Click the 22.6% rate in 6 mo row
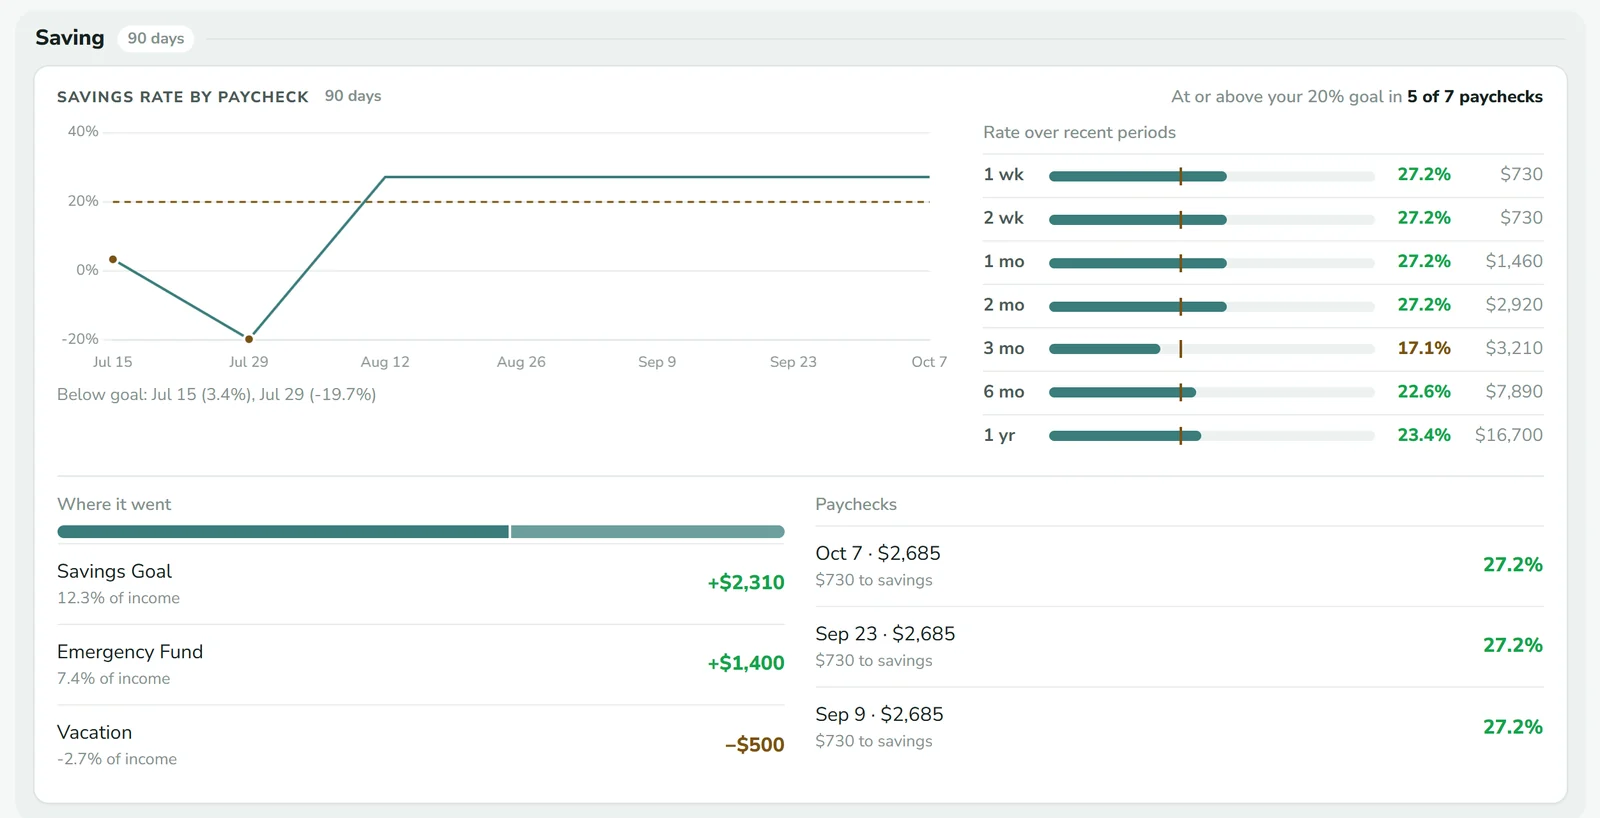Viewport: 1600px width, 818px height. (1424, 392)
